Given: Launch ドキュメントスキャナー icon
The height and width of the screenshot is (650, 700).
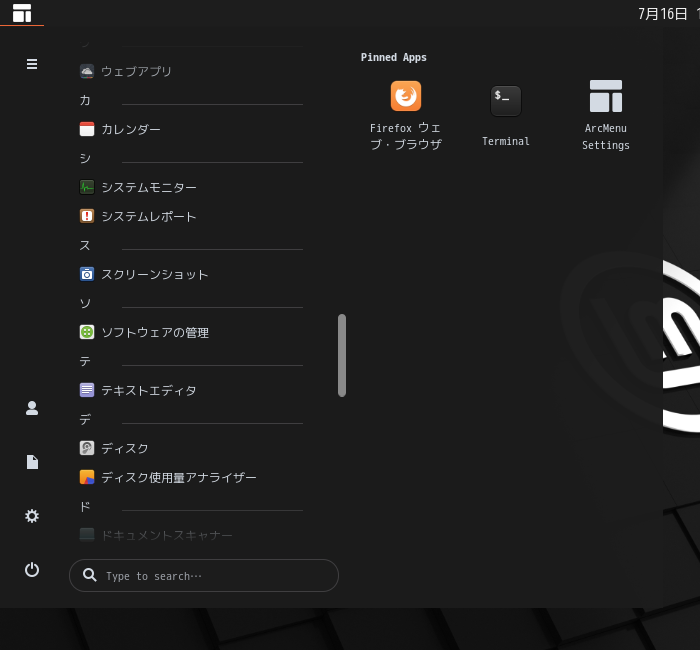Looking at the screenshot, I should pyautogui.click(x=87, y=534).
